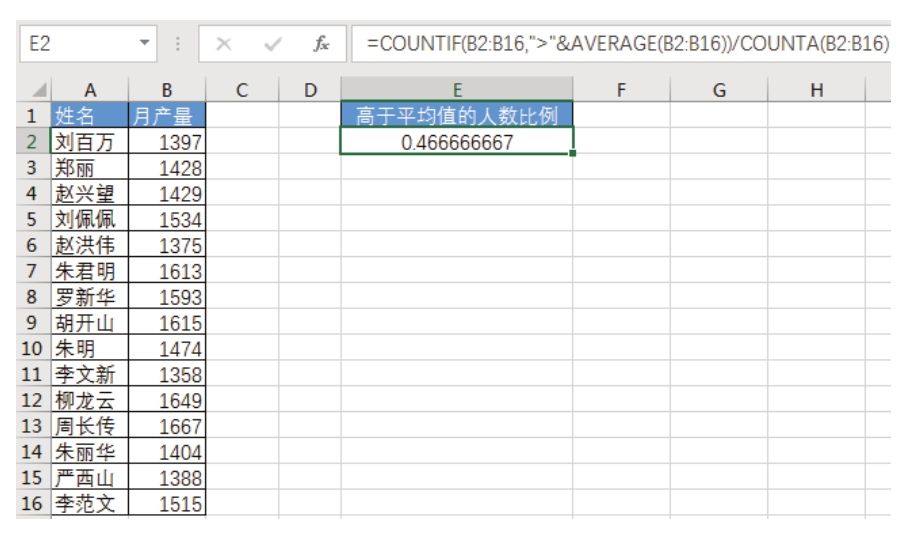Screen dimensions: 903x535
Task: Click the fill handle on cell E2
Action: coord(573,154)
